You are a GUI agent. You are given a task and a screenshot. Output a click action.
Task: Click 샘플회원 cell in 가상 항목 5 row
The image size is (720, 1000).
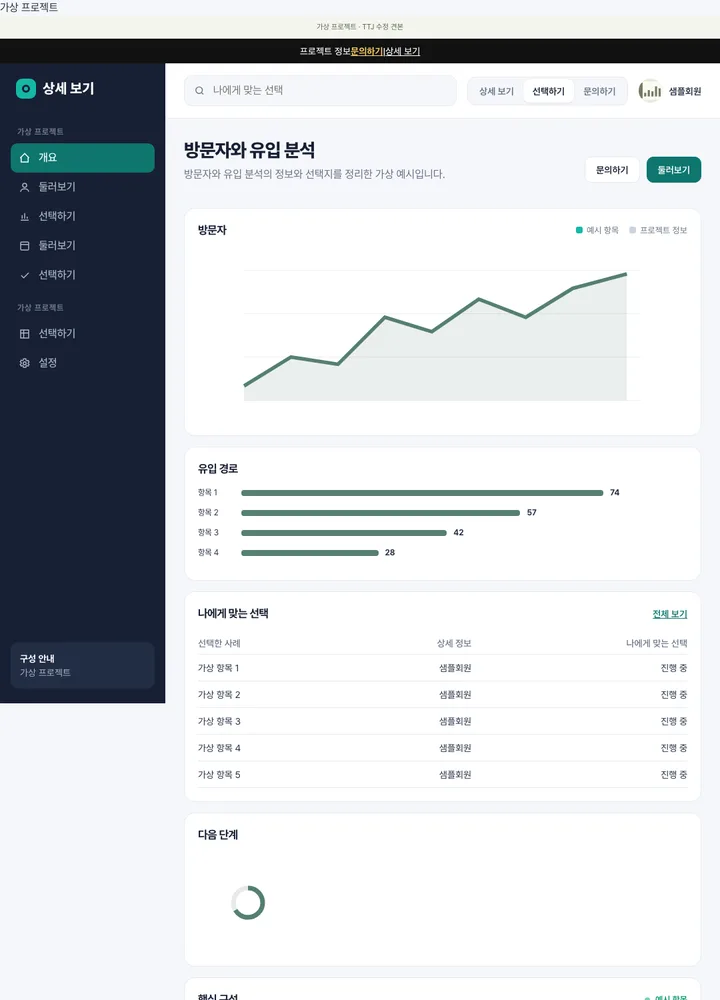455,775
